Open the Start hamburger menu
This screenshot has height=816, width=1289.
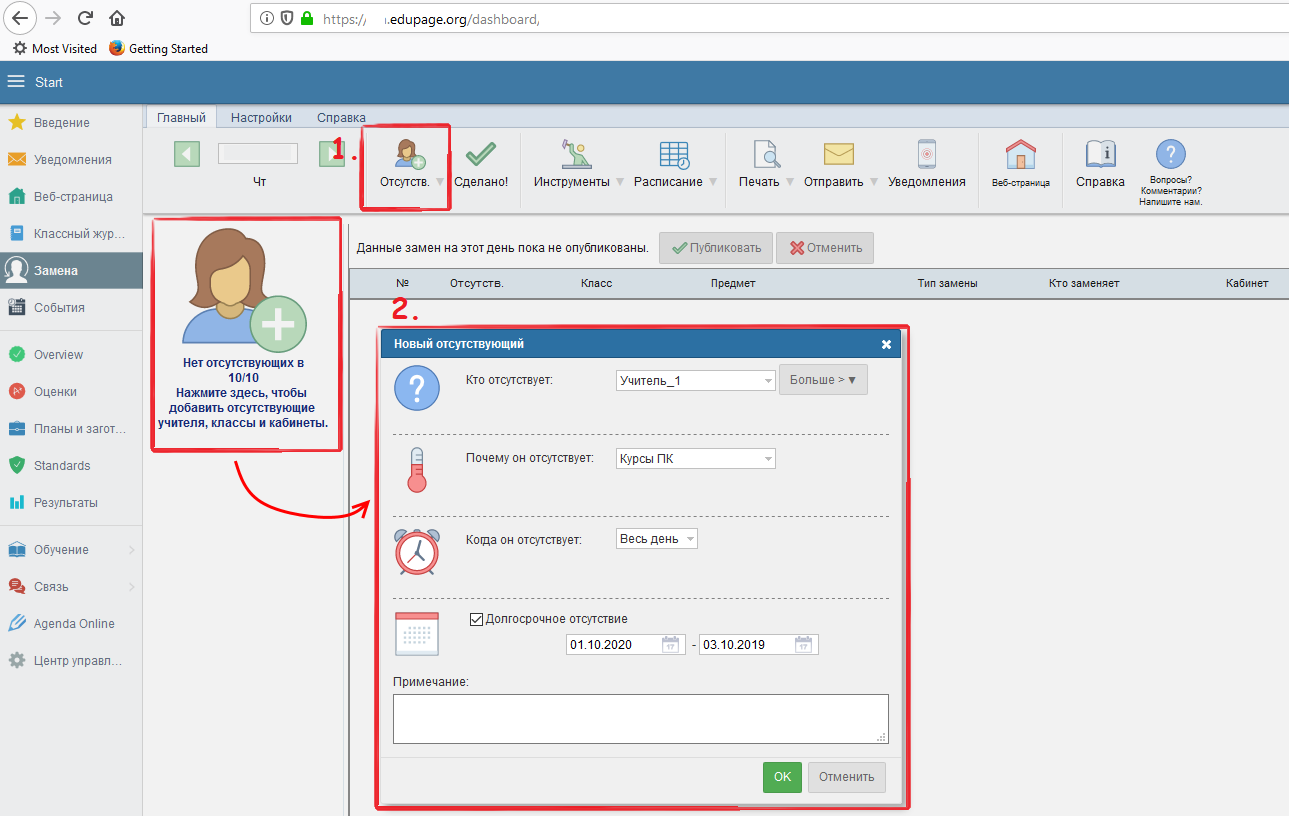15,82
